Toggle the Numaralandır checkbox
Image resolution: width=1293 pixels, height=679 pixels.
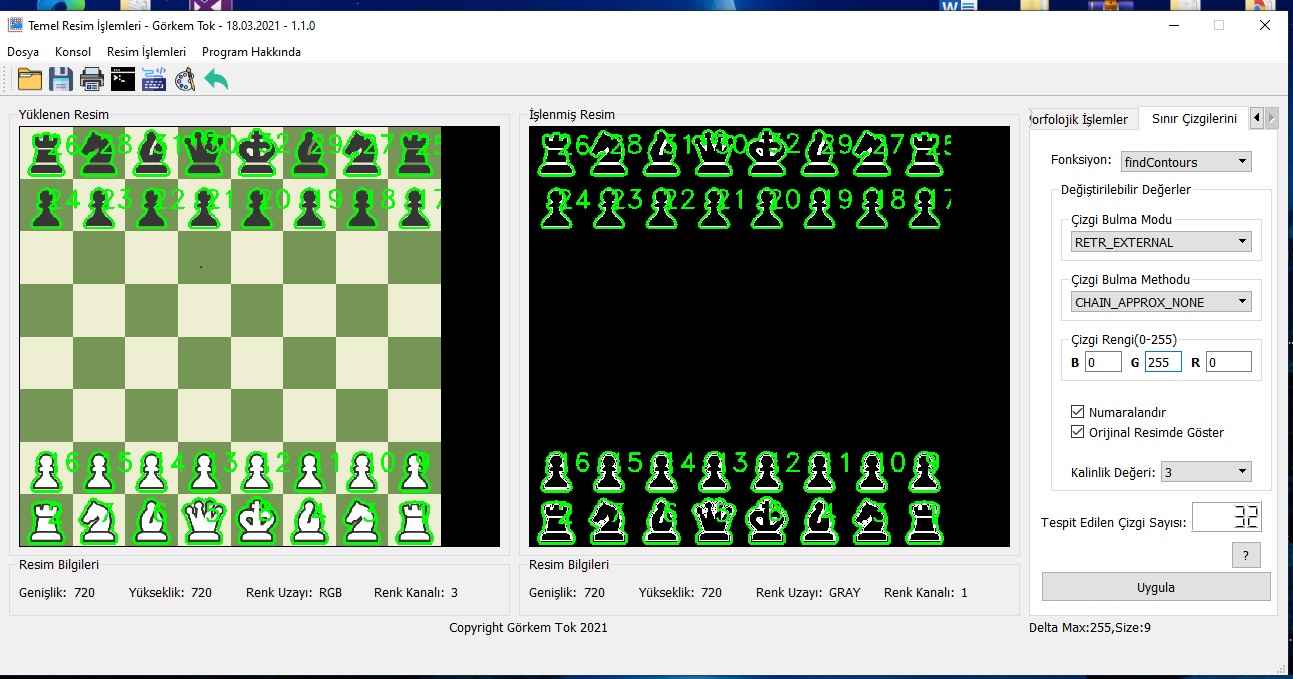point(1078,412)
